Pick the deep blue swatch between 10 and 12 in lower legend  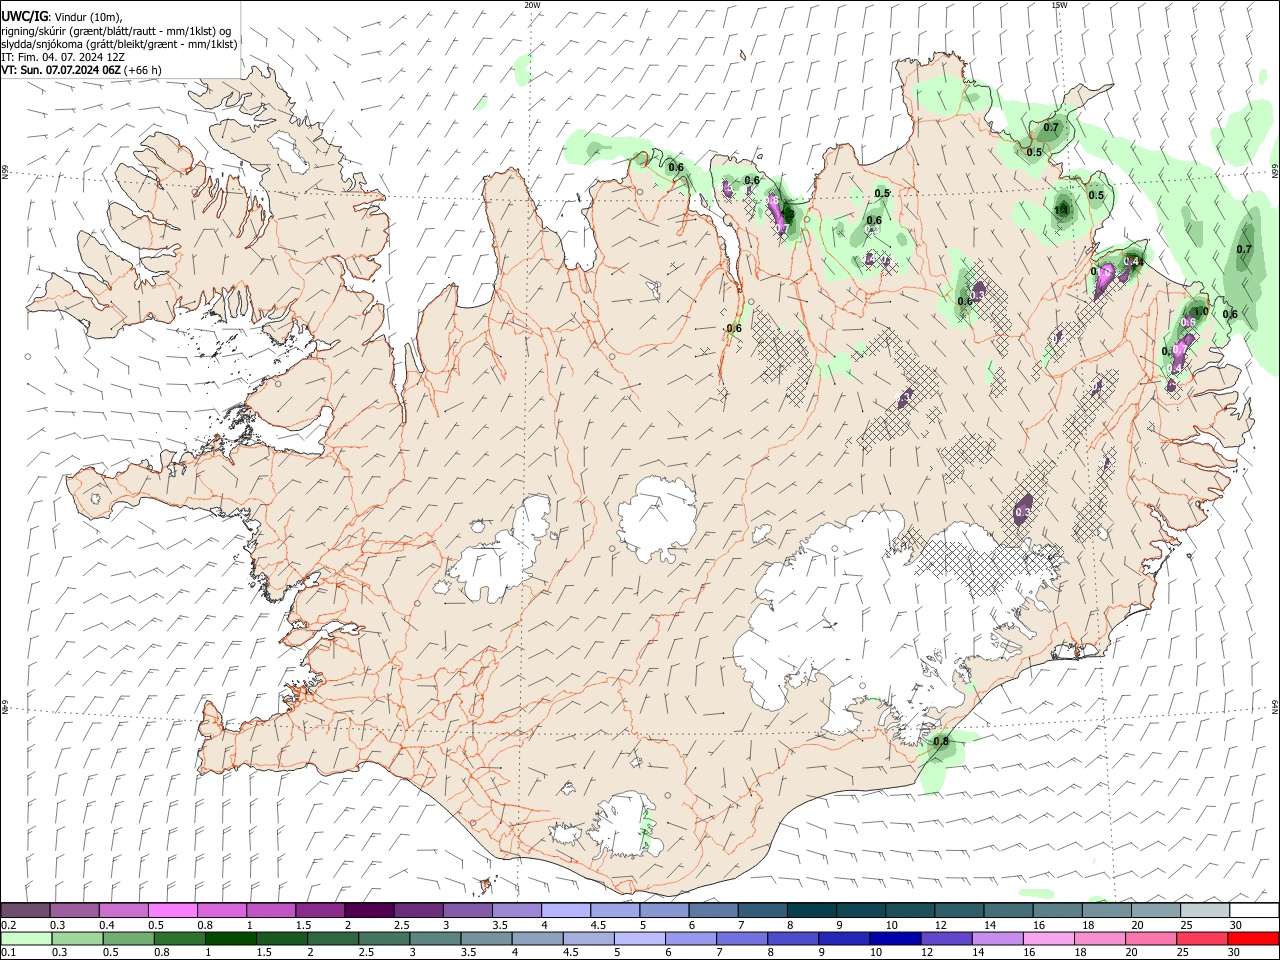coord(894,939)
